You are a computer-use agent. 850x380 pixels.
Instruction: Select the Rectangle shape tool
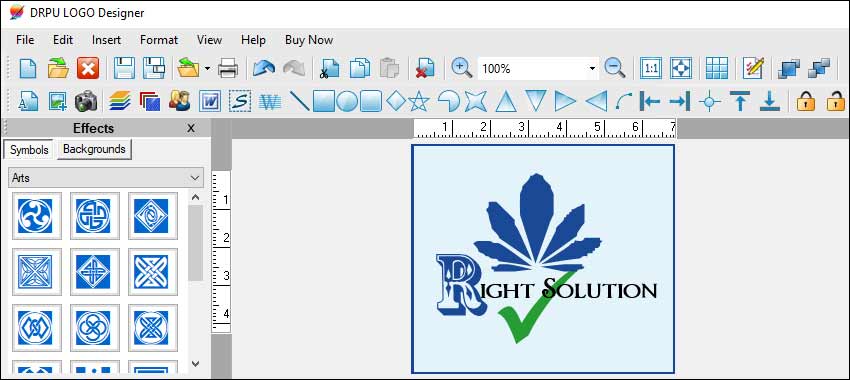click(x=324, y=101)
